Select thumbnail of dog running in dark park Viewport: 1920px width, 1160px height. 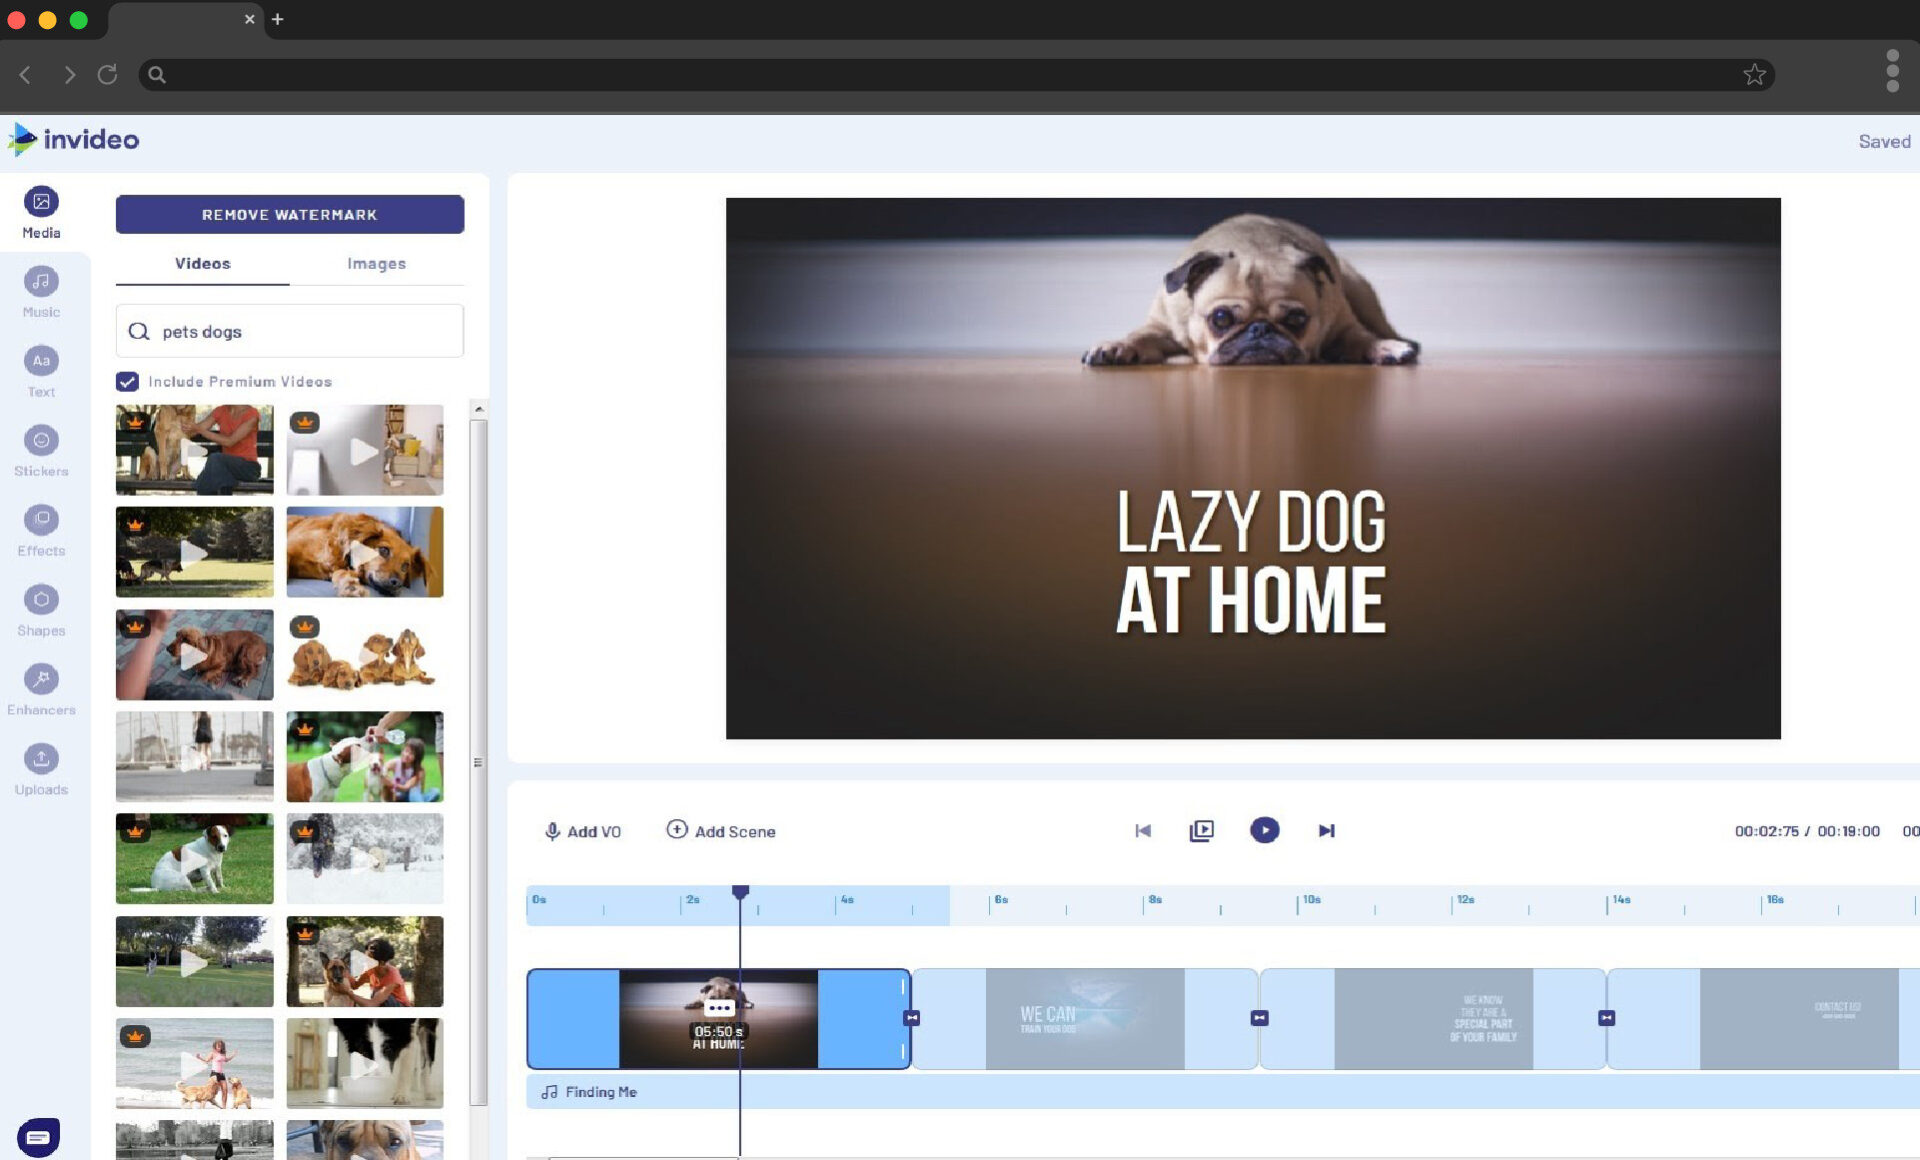coord(194,552)
